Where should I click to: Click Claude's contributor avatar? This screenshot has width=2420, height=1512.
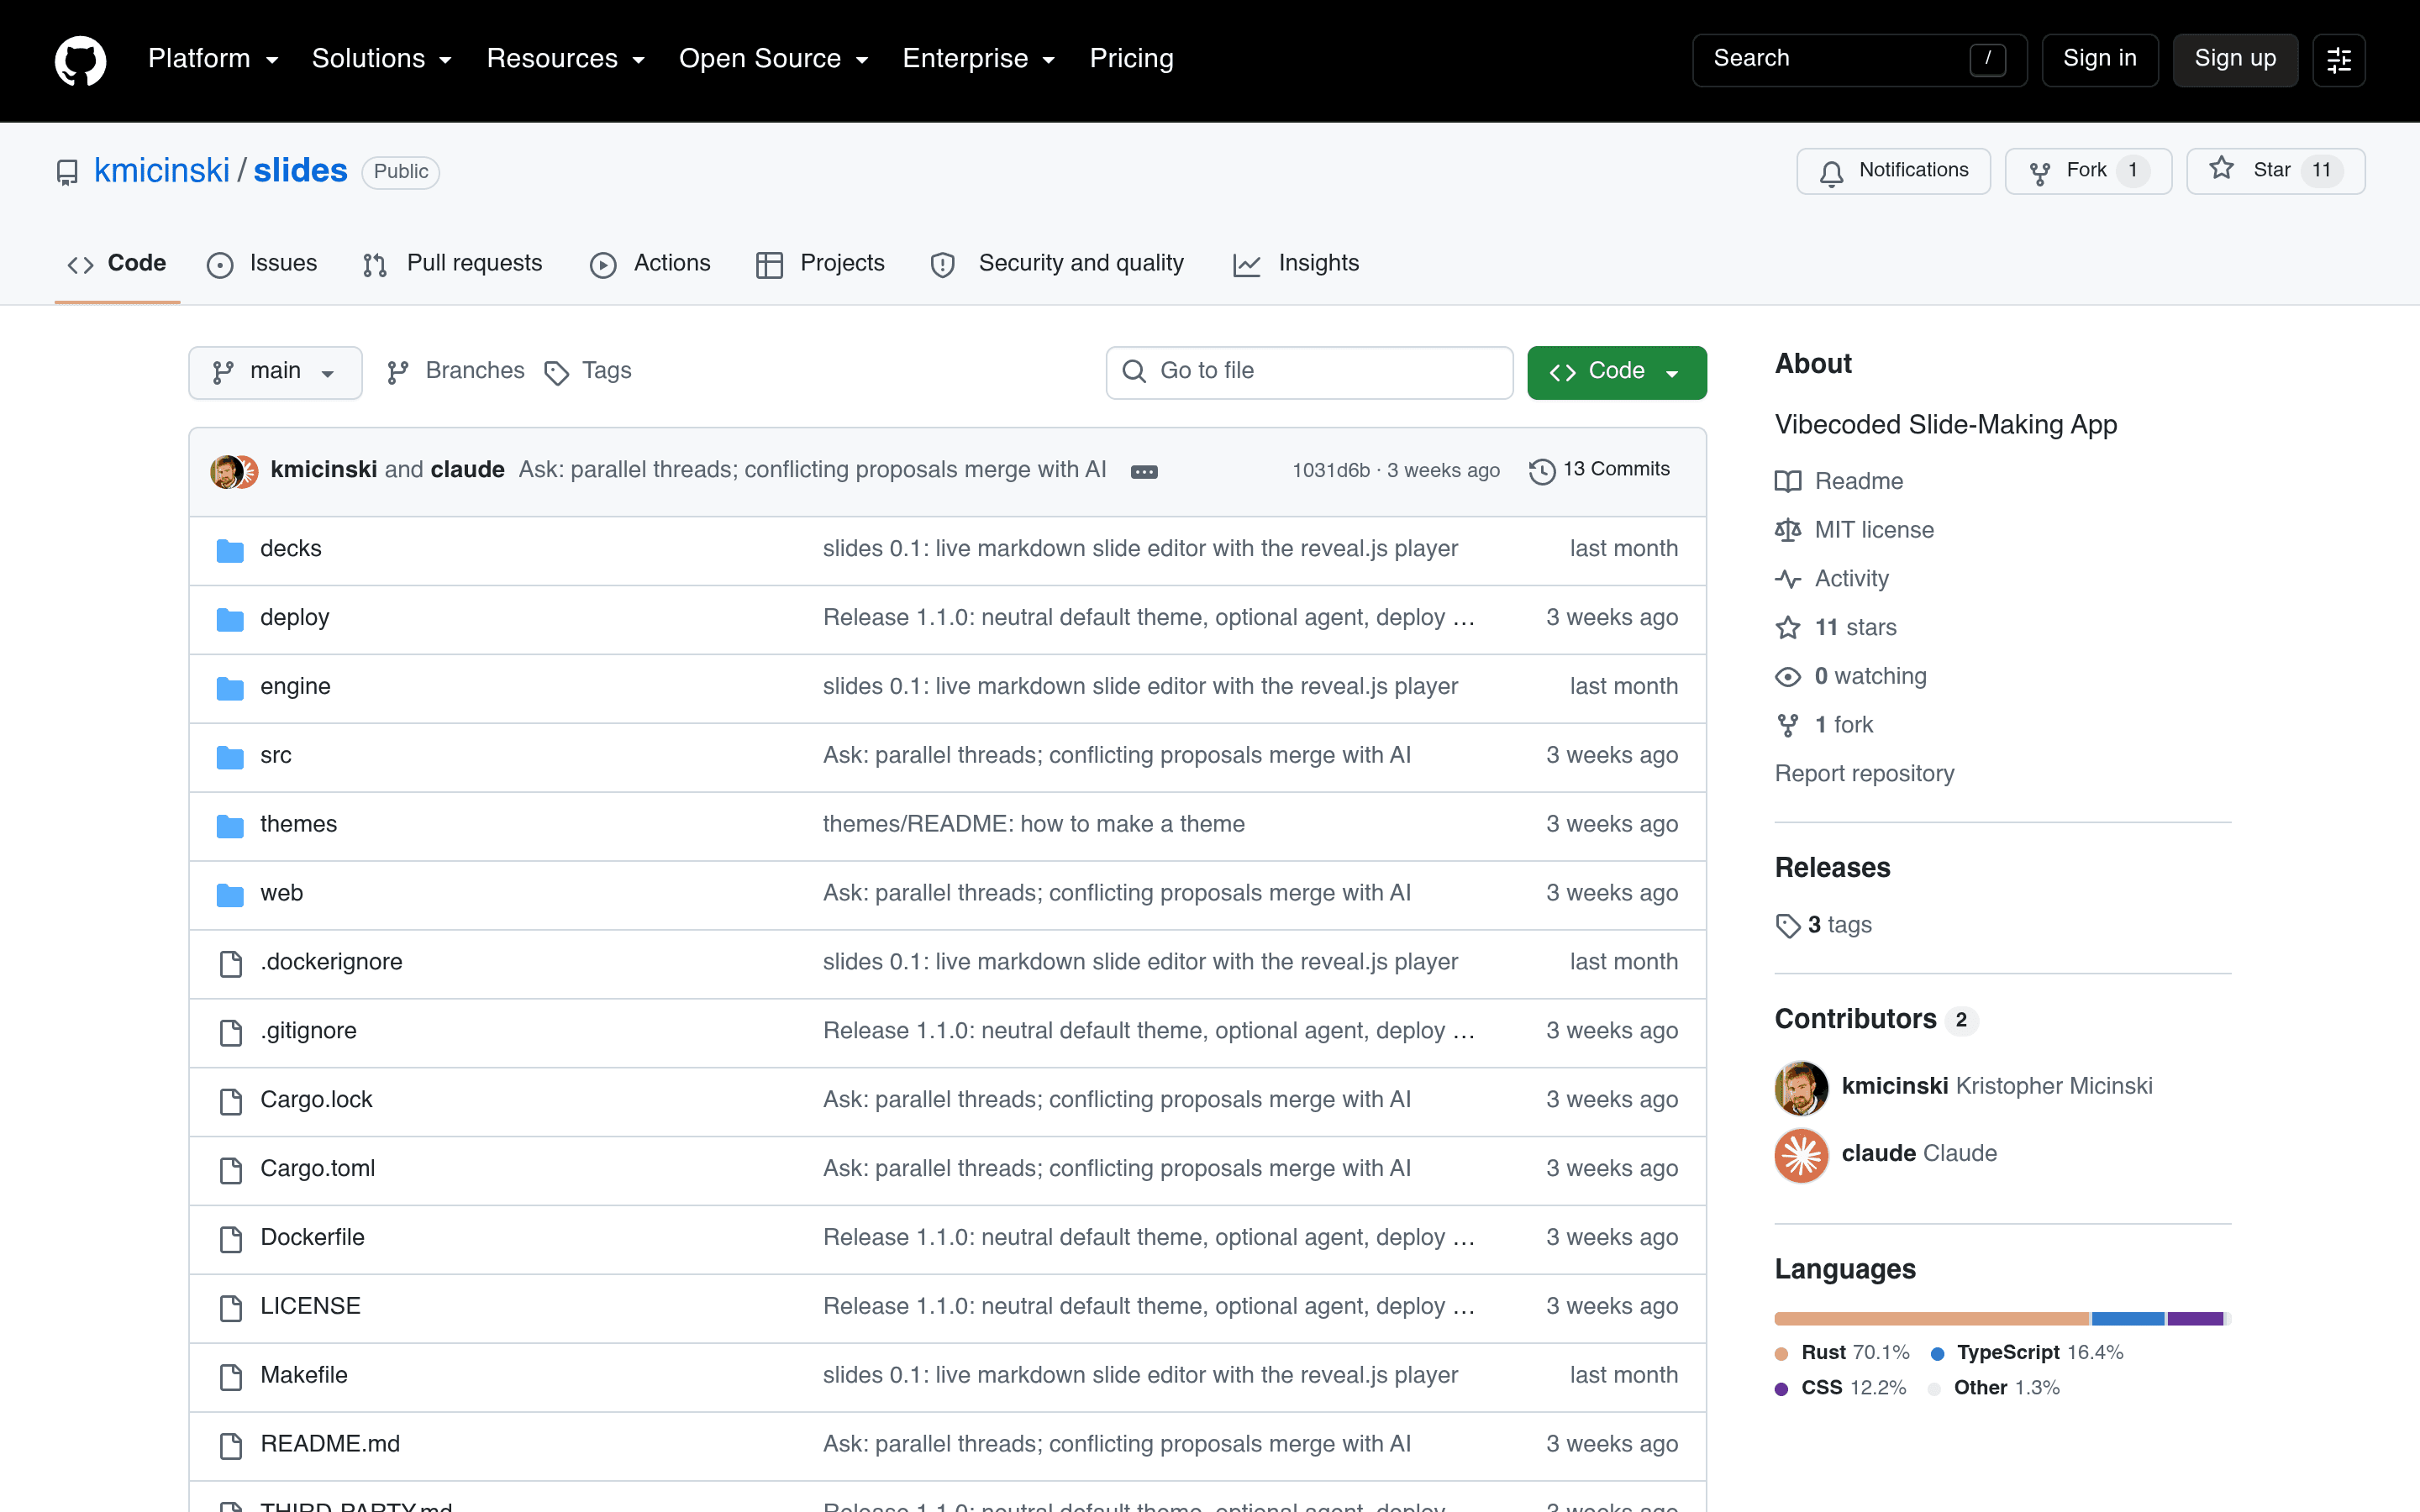pyautogui.click(x=1801, y=1155)
